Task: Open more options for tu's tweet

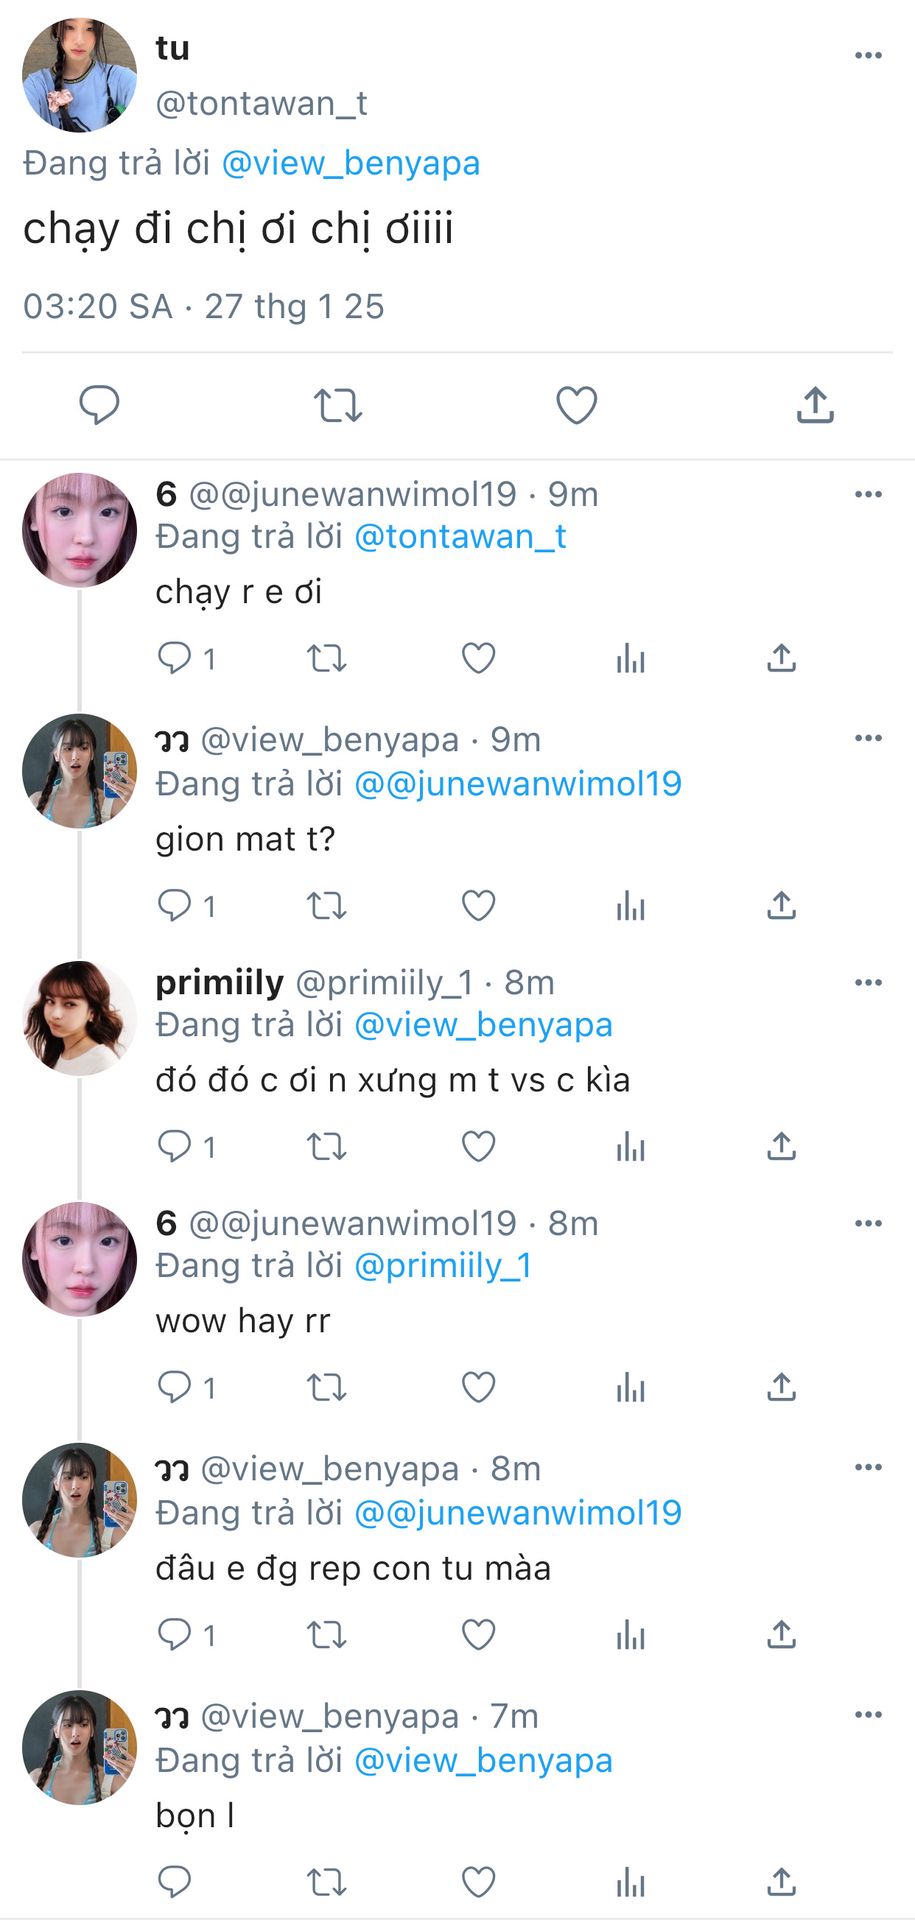Action: pos(868,55)
